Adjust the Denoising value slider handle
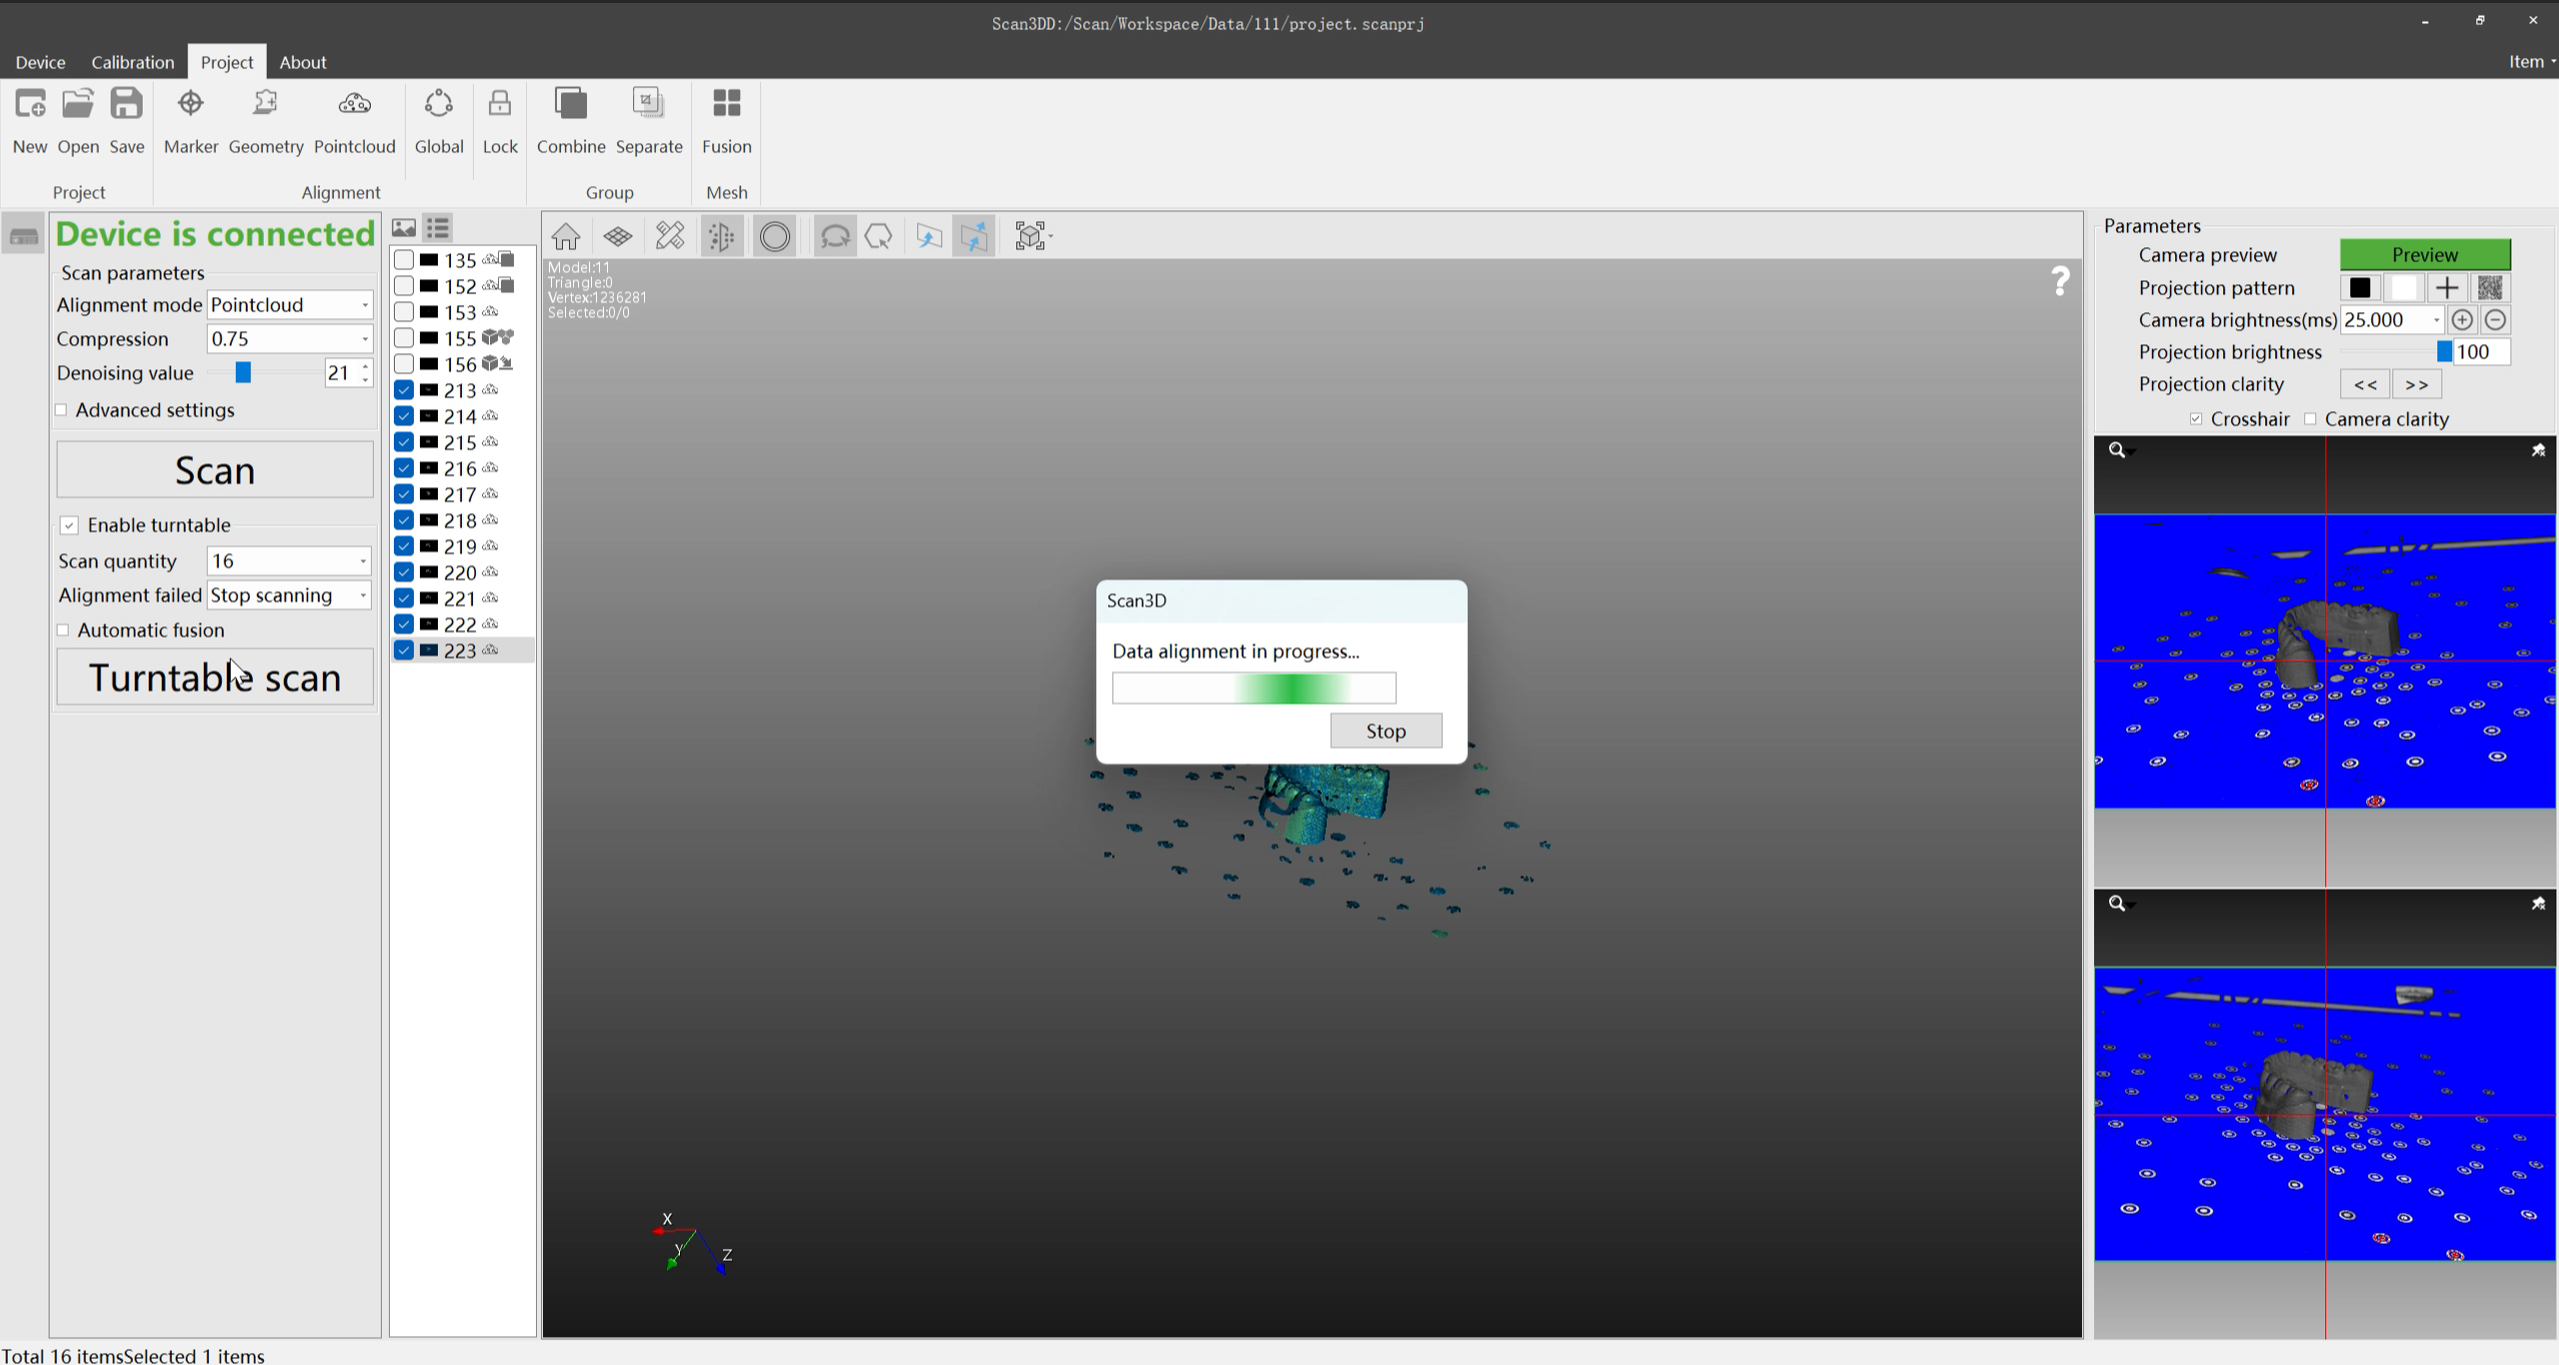Viewport: 2559px width, 1365px height. point(243,373)
